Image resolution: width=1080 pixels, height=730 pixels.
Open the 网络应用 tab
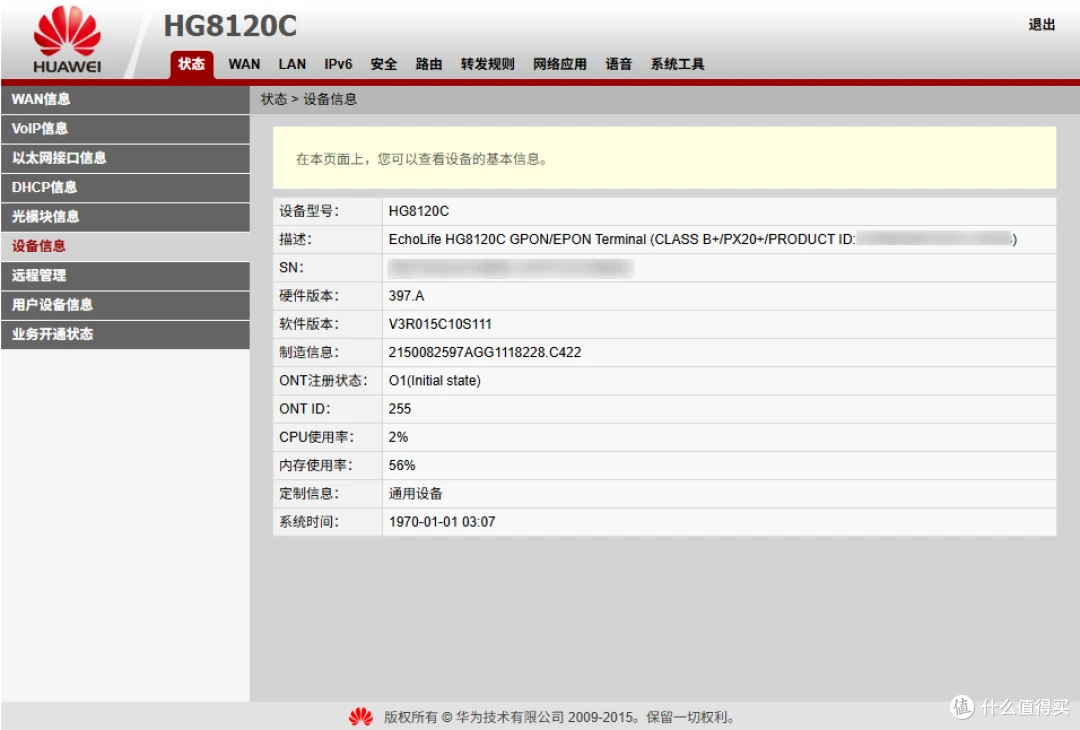coord(560,65)
